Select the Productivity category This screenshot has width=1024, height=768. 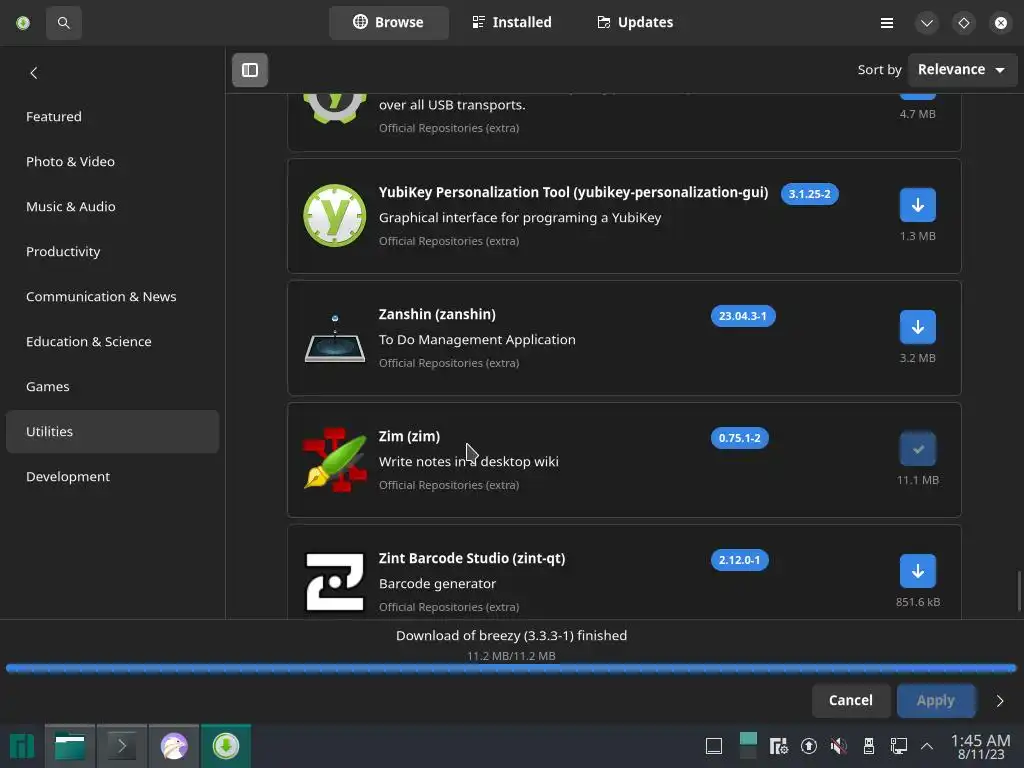[x=112, y=251]
